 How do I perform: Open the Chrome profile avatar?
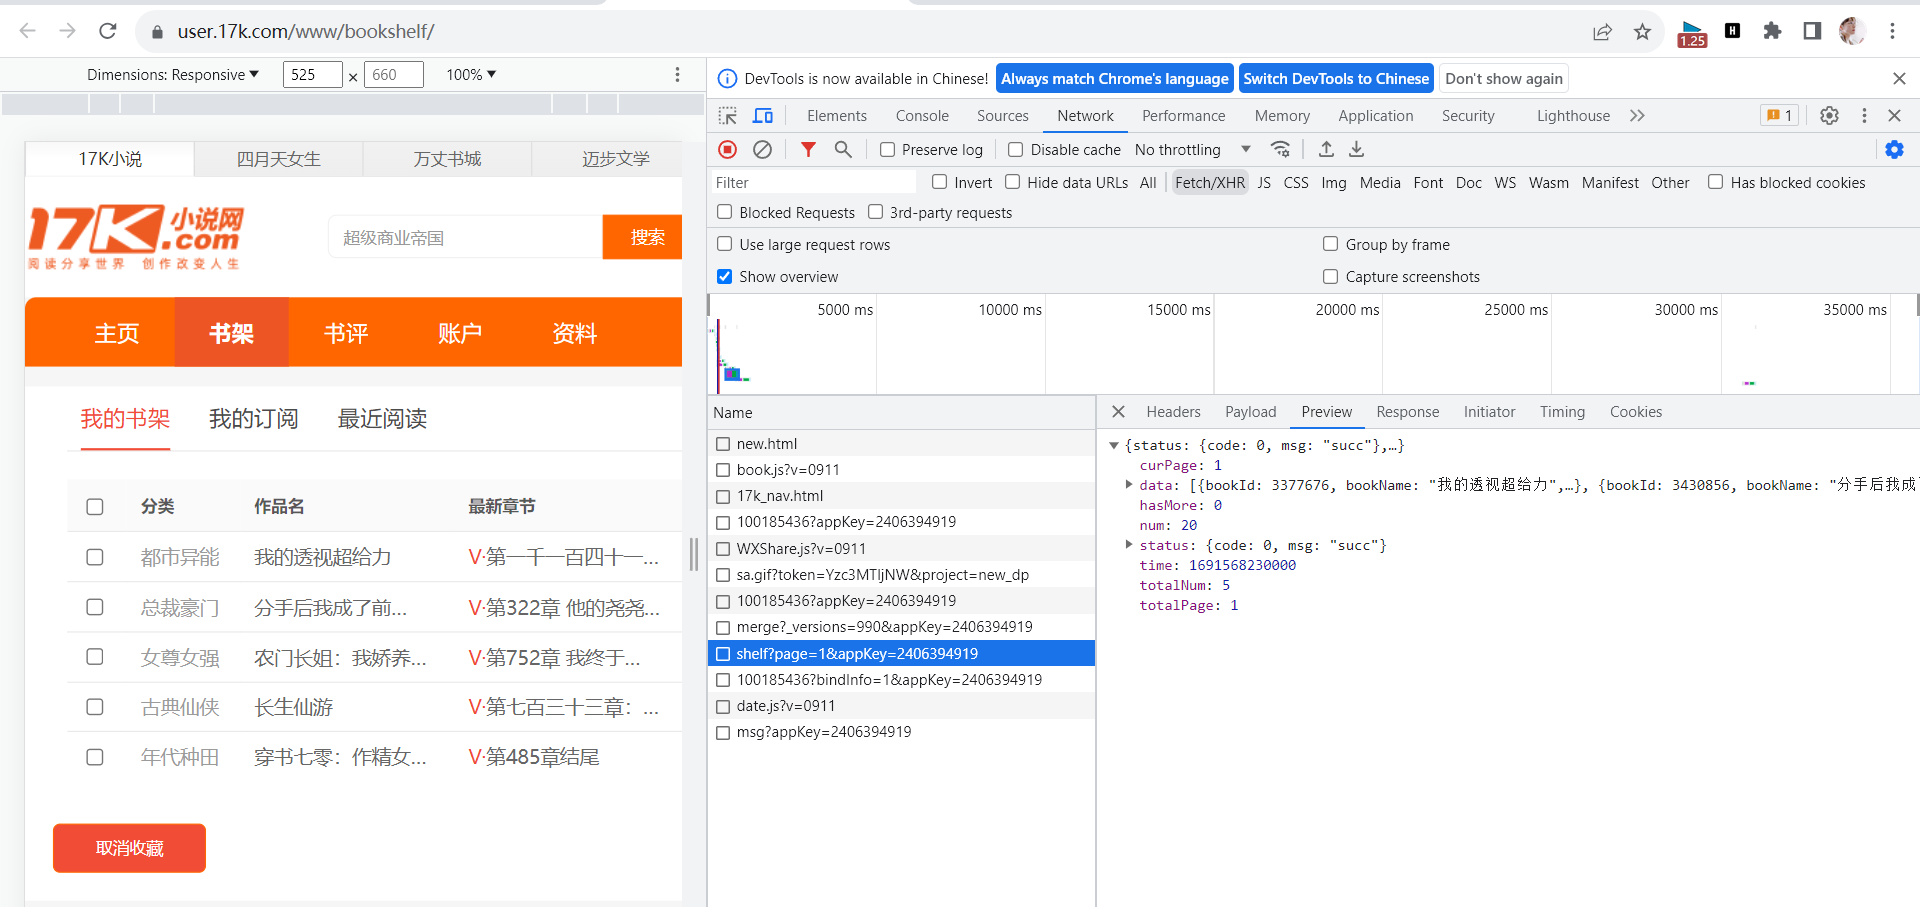[x=1852, y=31]
